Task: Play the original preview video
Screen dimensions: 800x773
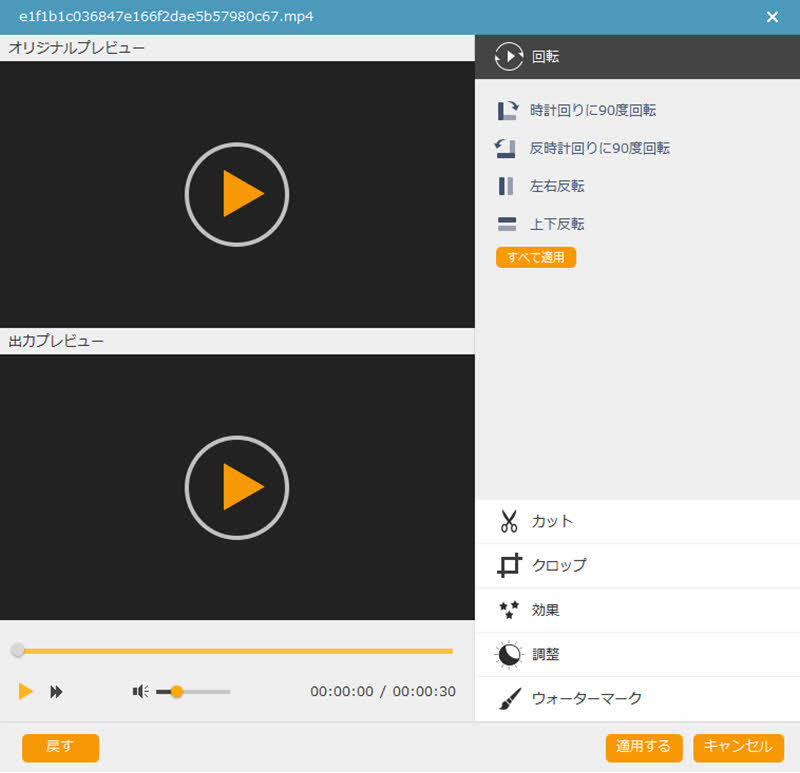Action: (x=237, y=194)
